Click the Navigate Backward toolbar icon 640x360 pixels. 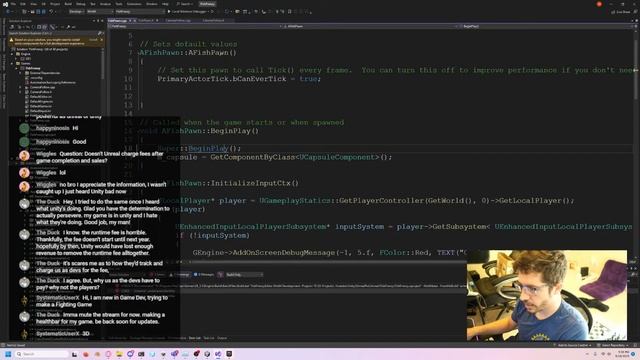(x=8, y=12)
